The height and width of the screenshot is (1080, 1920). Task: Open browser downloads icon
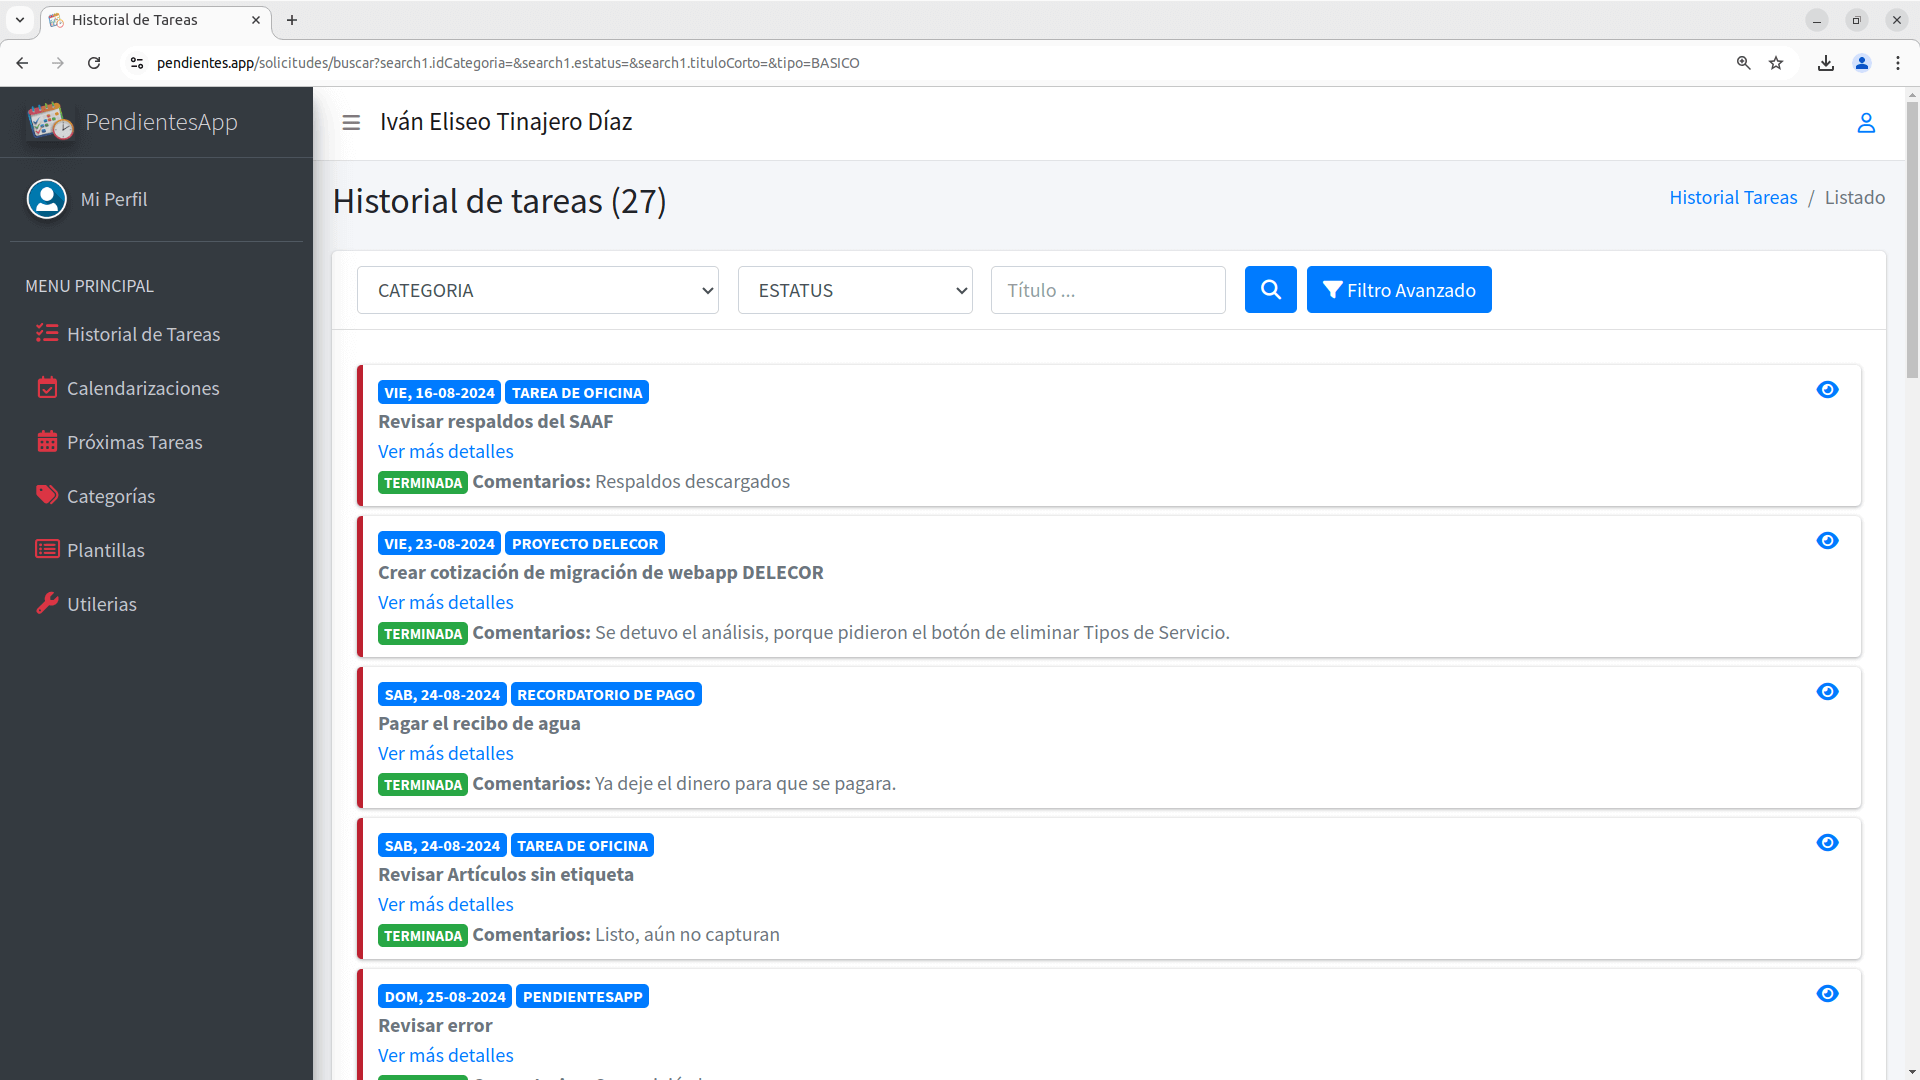(1826, 63)
